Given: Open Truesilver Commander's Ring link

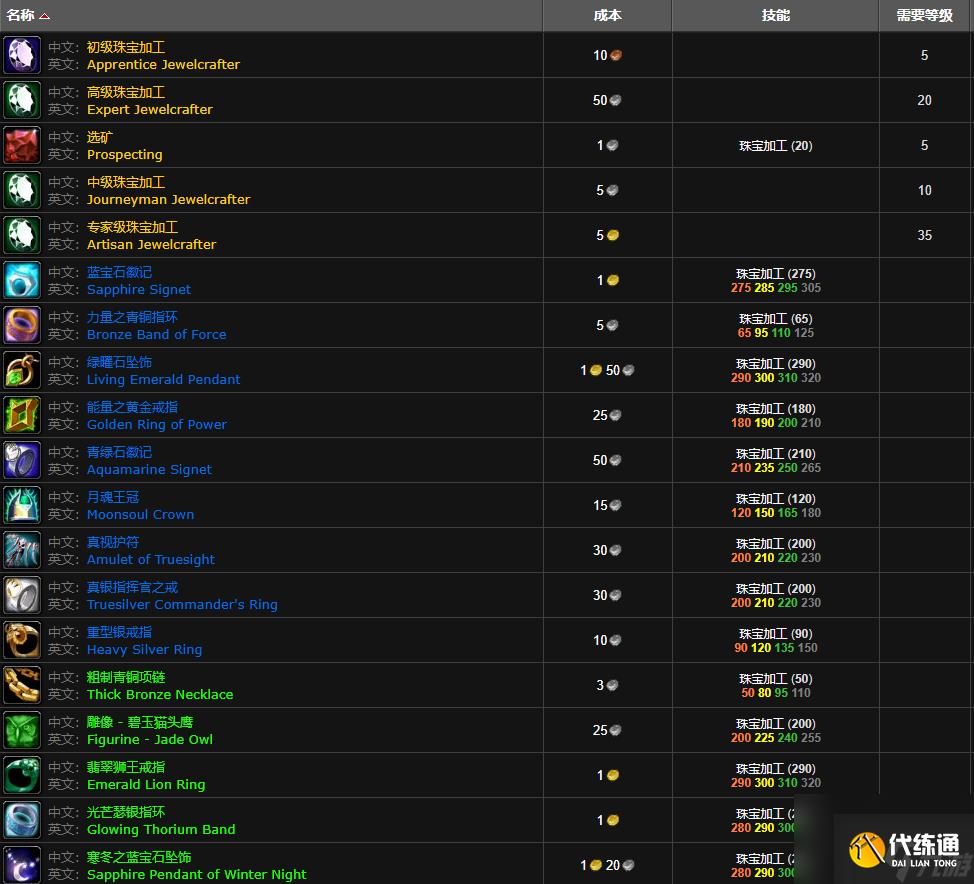Looking at the screenshot, I should (x=182, y=604).
